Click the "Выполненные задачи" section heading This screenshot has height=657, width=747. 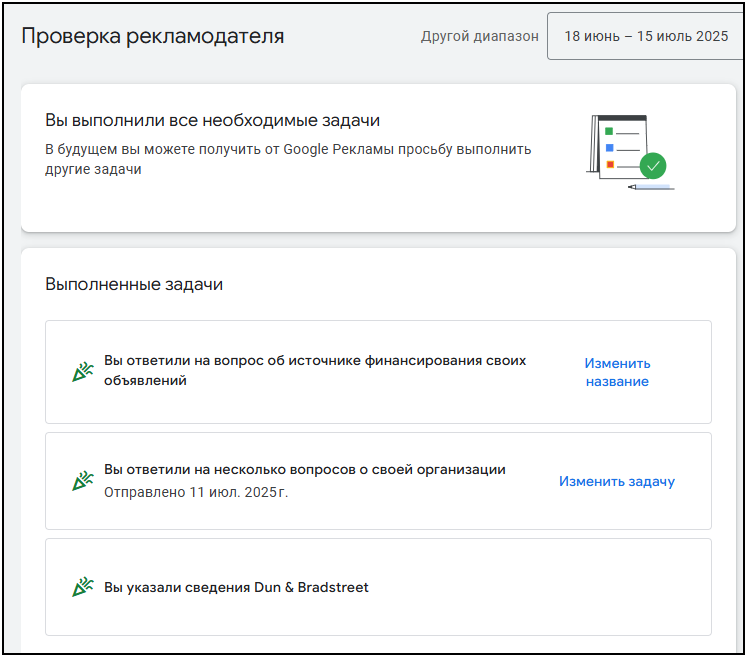click(x=134, y=284)
